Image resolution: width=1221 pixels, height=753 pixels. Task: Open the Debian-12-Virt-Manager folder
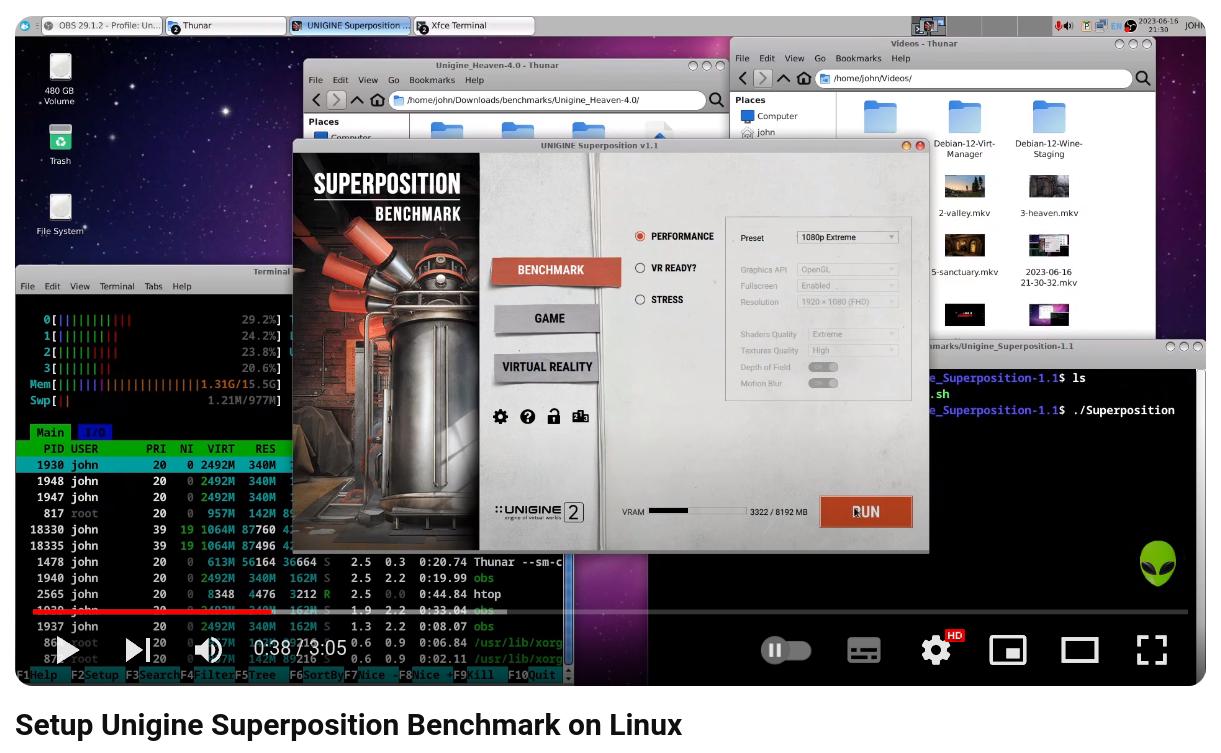964,130
